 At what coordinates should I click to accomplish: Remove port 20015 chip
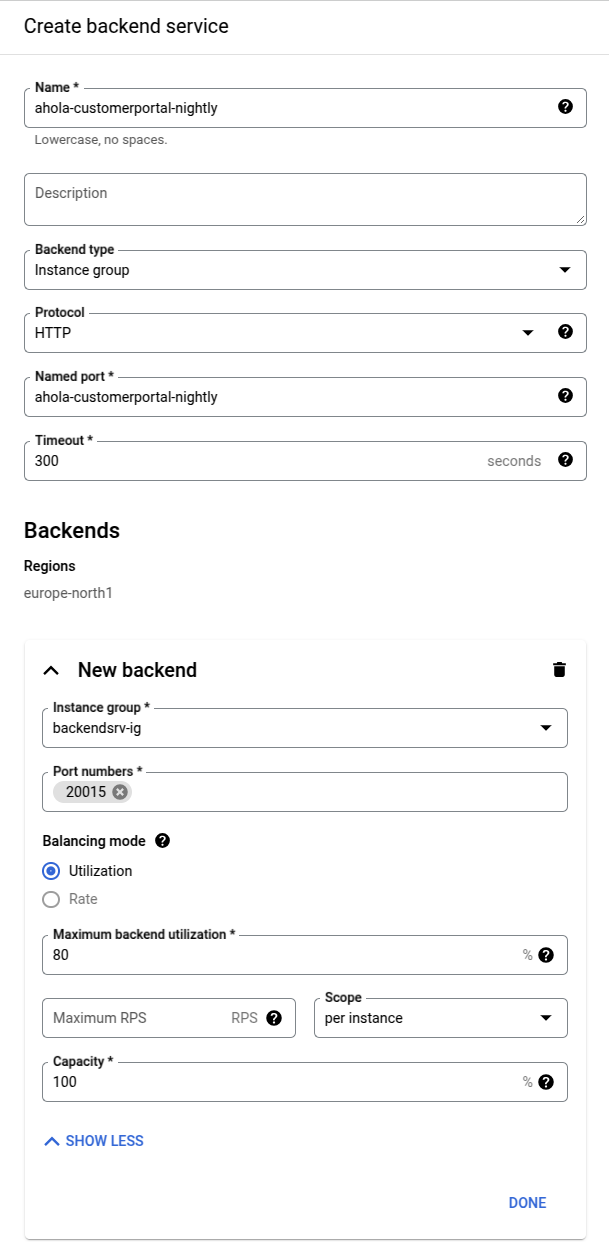120,792
